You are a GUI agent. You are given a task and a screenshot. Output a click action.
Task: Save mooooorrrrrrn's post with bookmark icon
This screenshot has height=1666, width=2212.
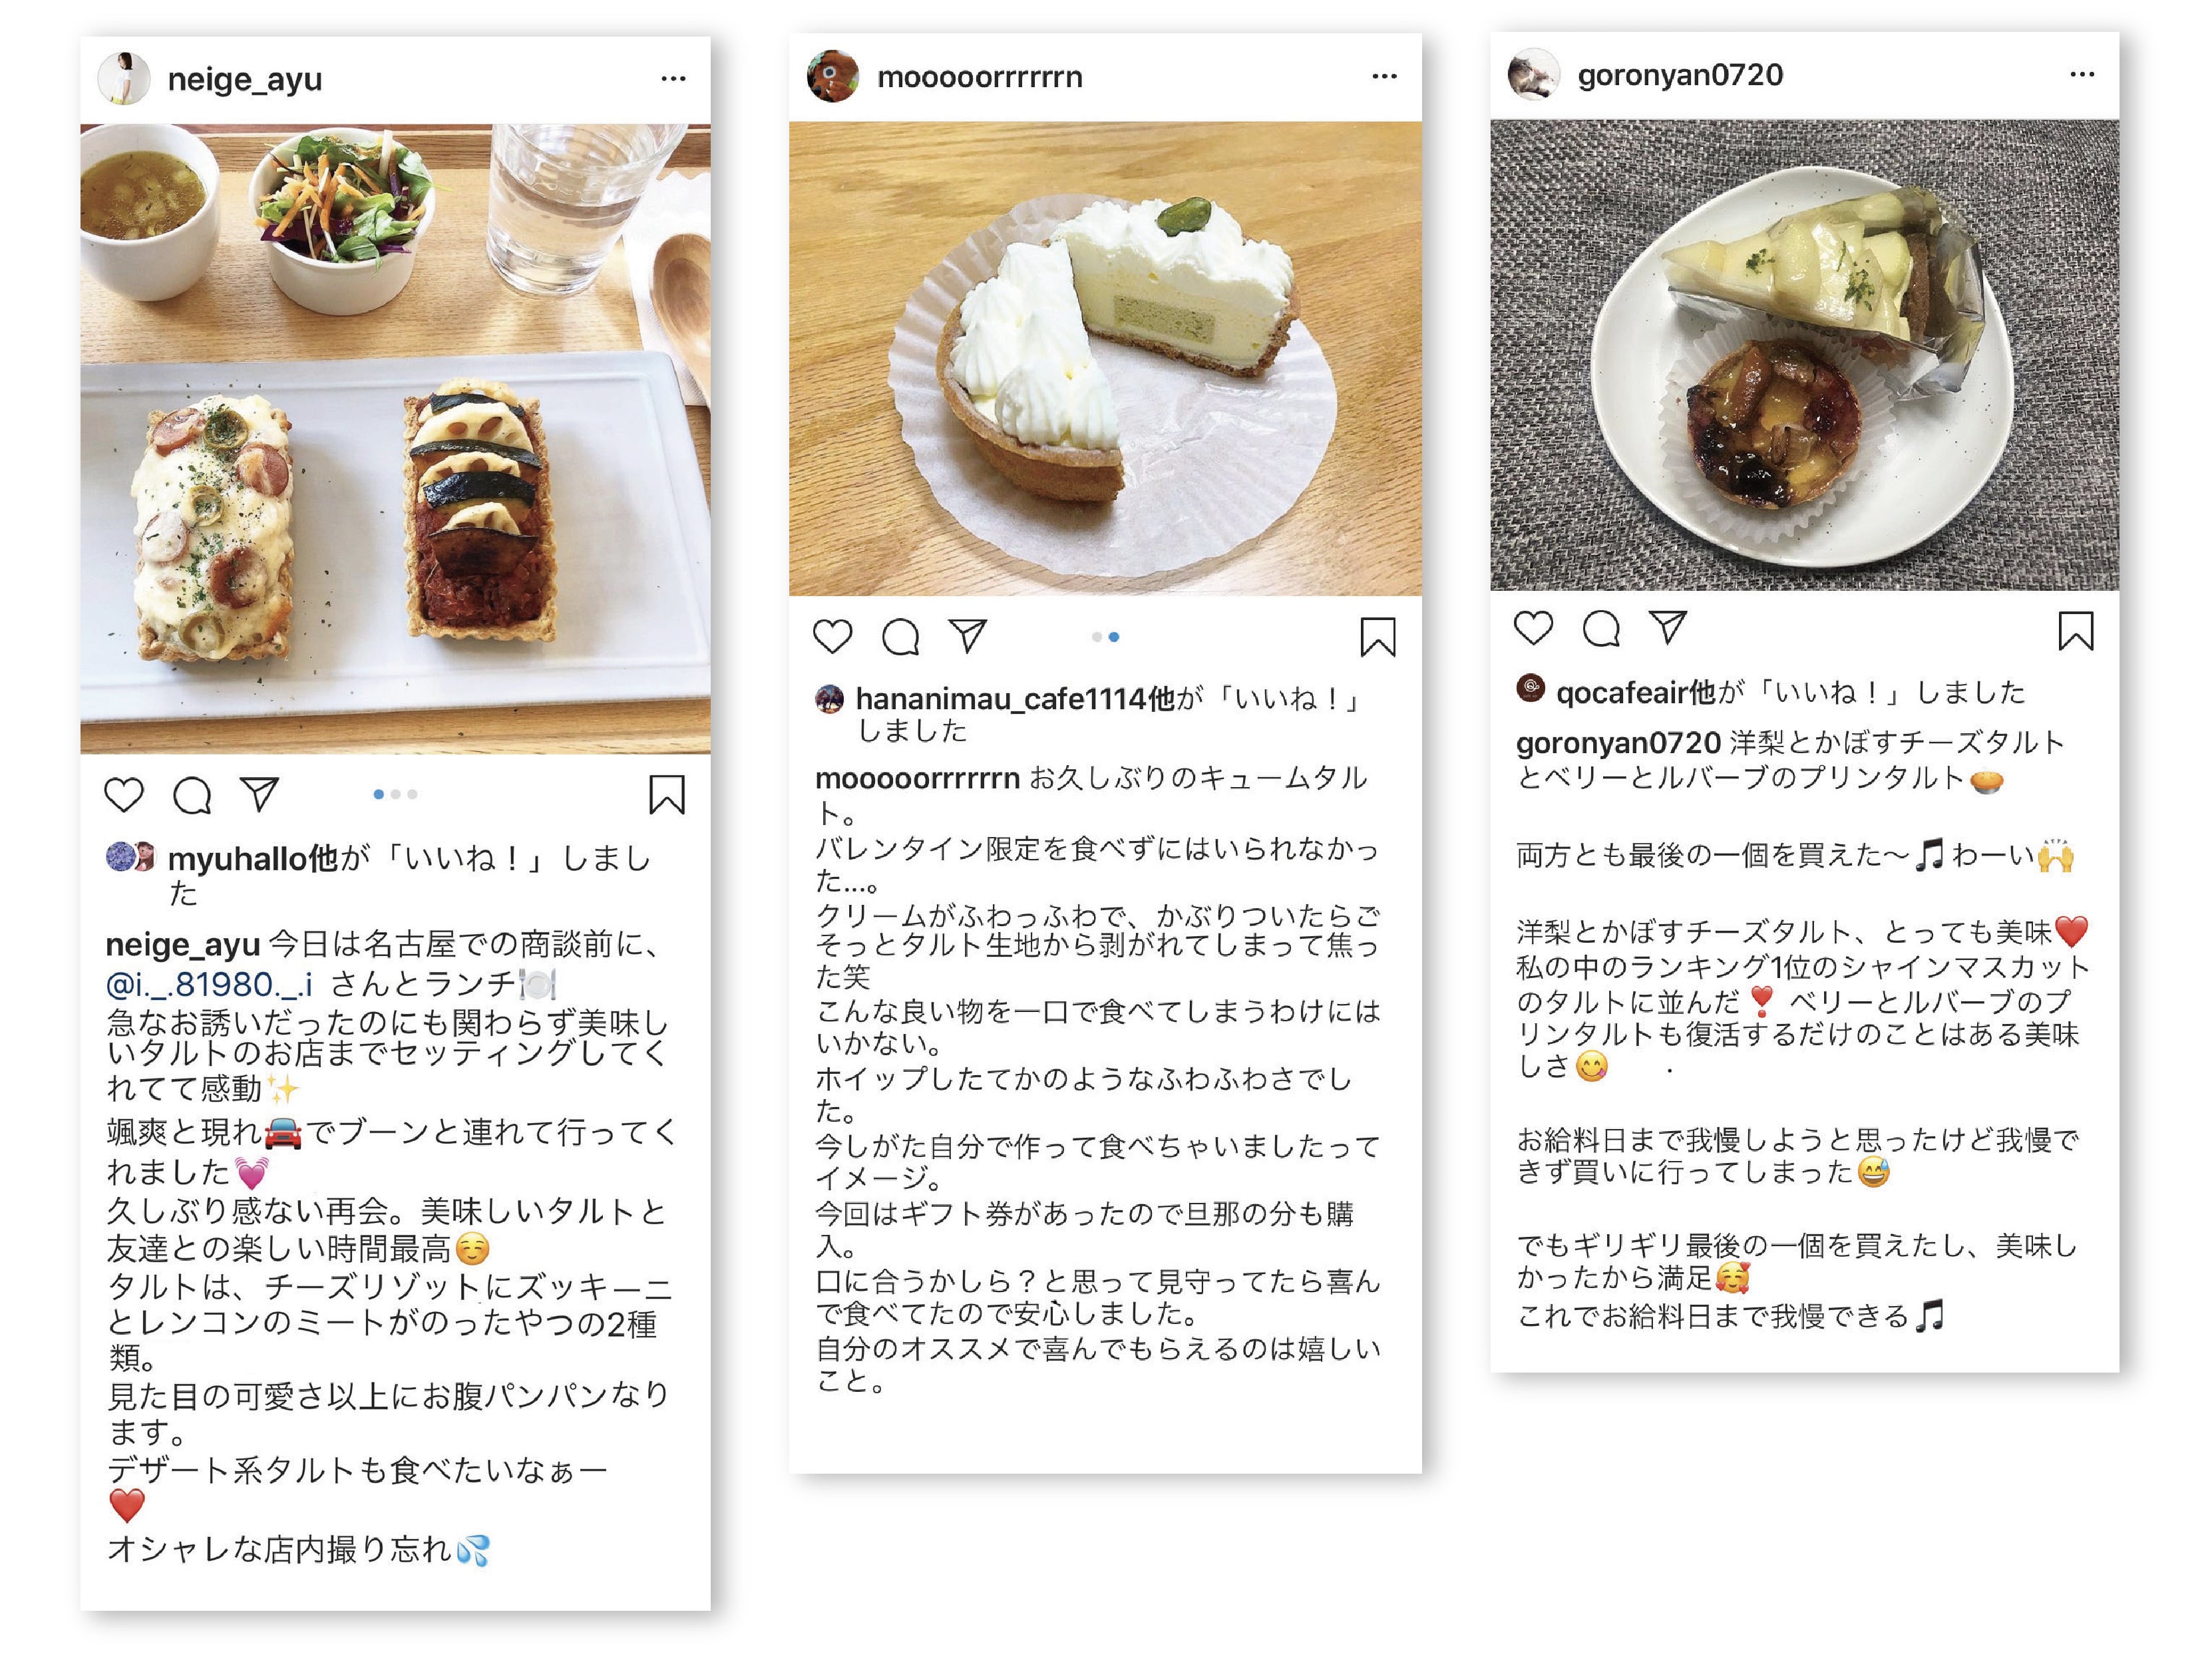[x=1378, y=636]
